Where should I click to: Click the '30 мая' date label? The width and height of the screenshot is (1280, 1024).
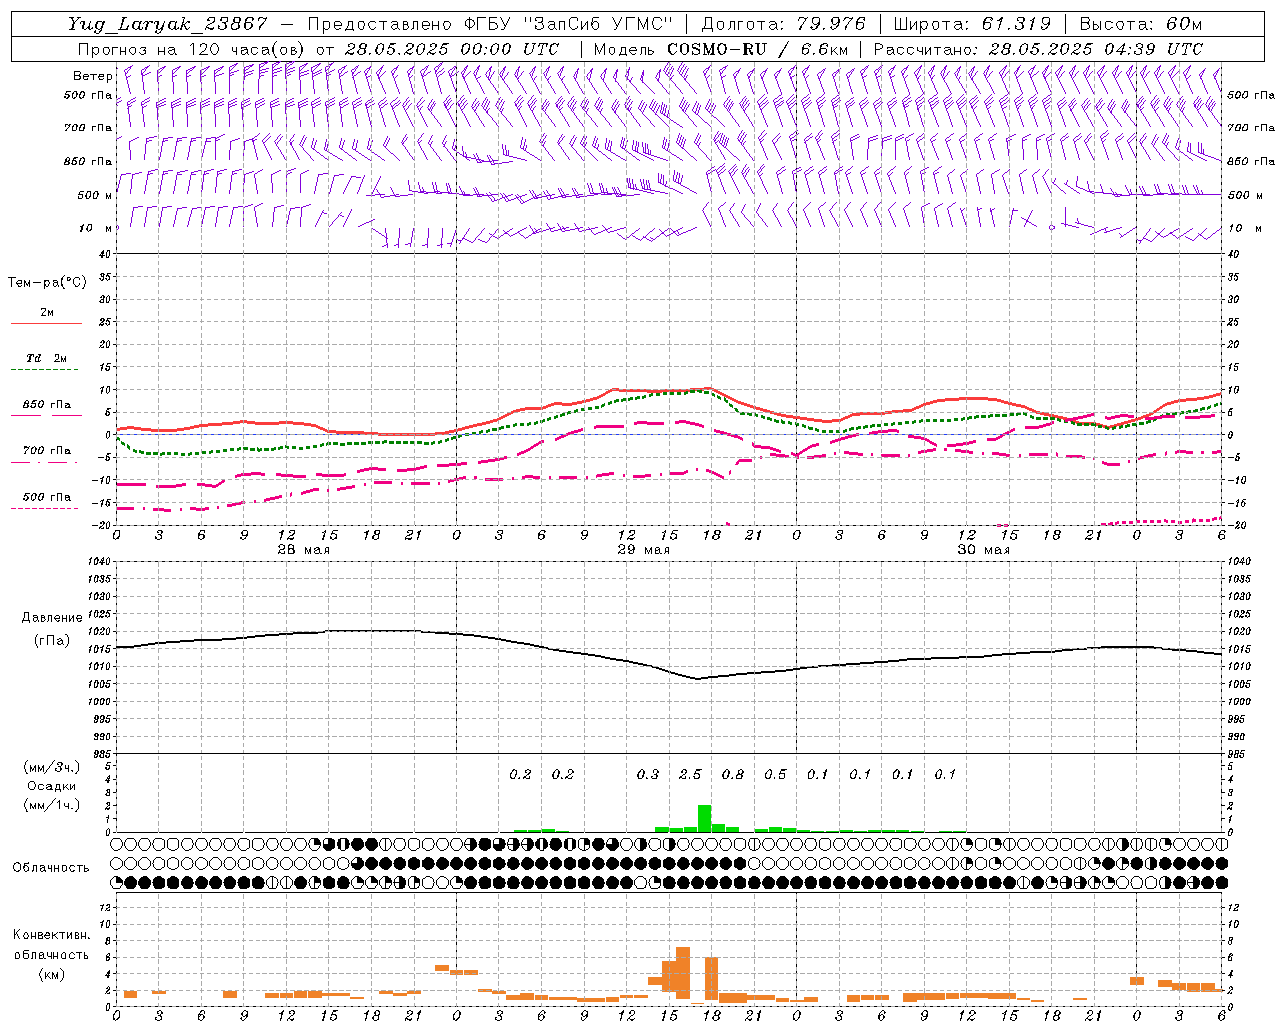pos(983,550)
